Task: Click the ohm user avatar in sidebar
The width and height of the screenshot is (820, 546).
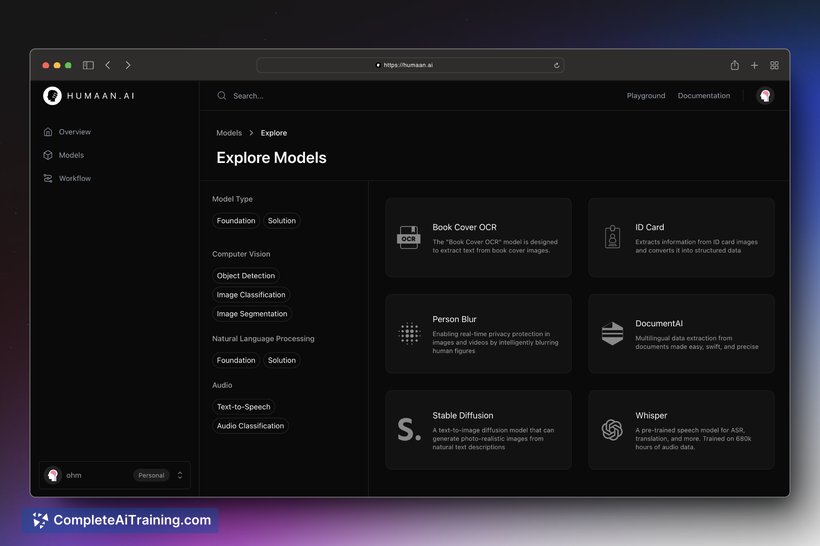Action: [x=53, y=475]
